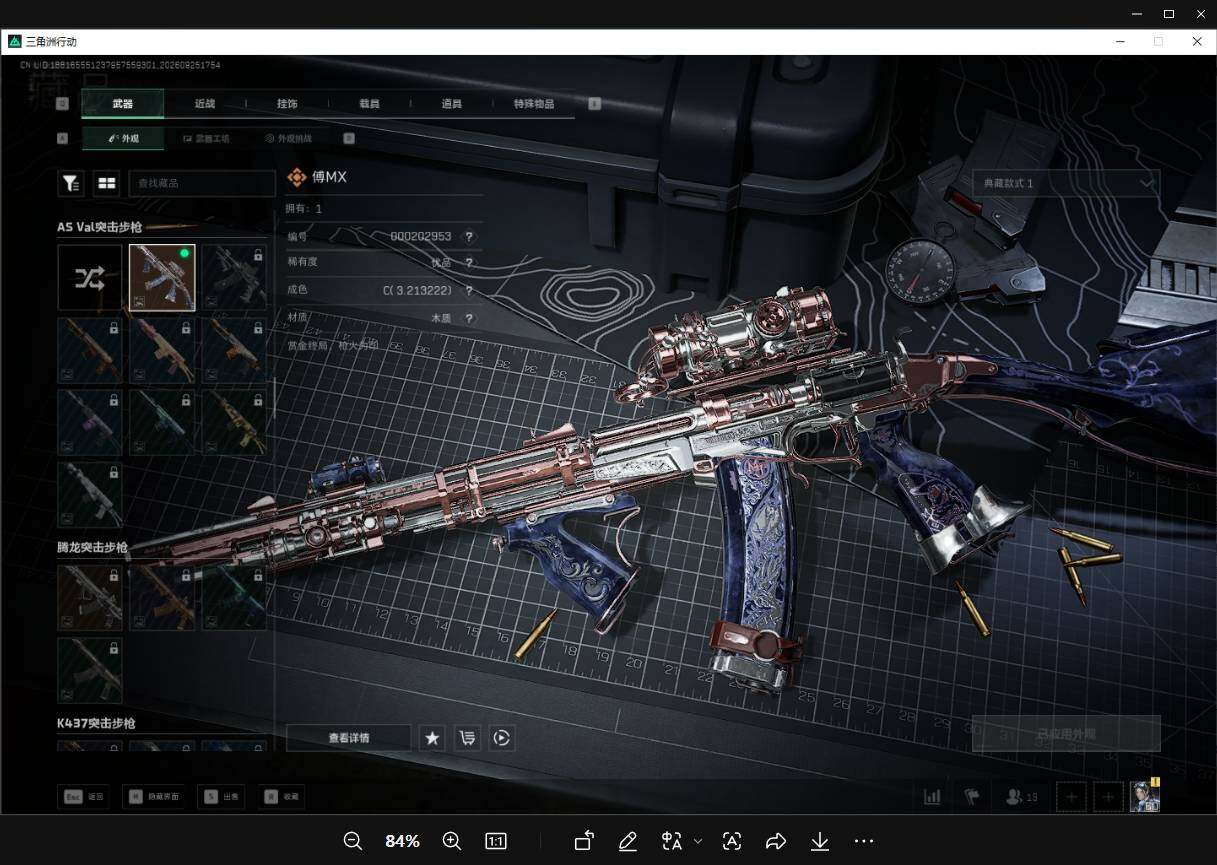Click 查看详情 view details button
Screen dimensions: 1217x865
click(x=349, y=738)
